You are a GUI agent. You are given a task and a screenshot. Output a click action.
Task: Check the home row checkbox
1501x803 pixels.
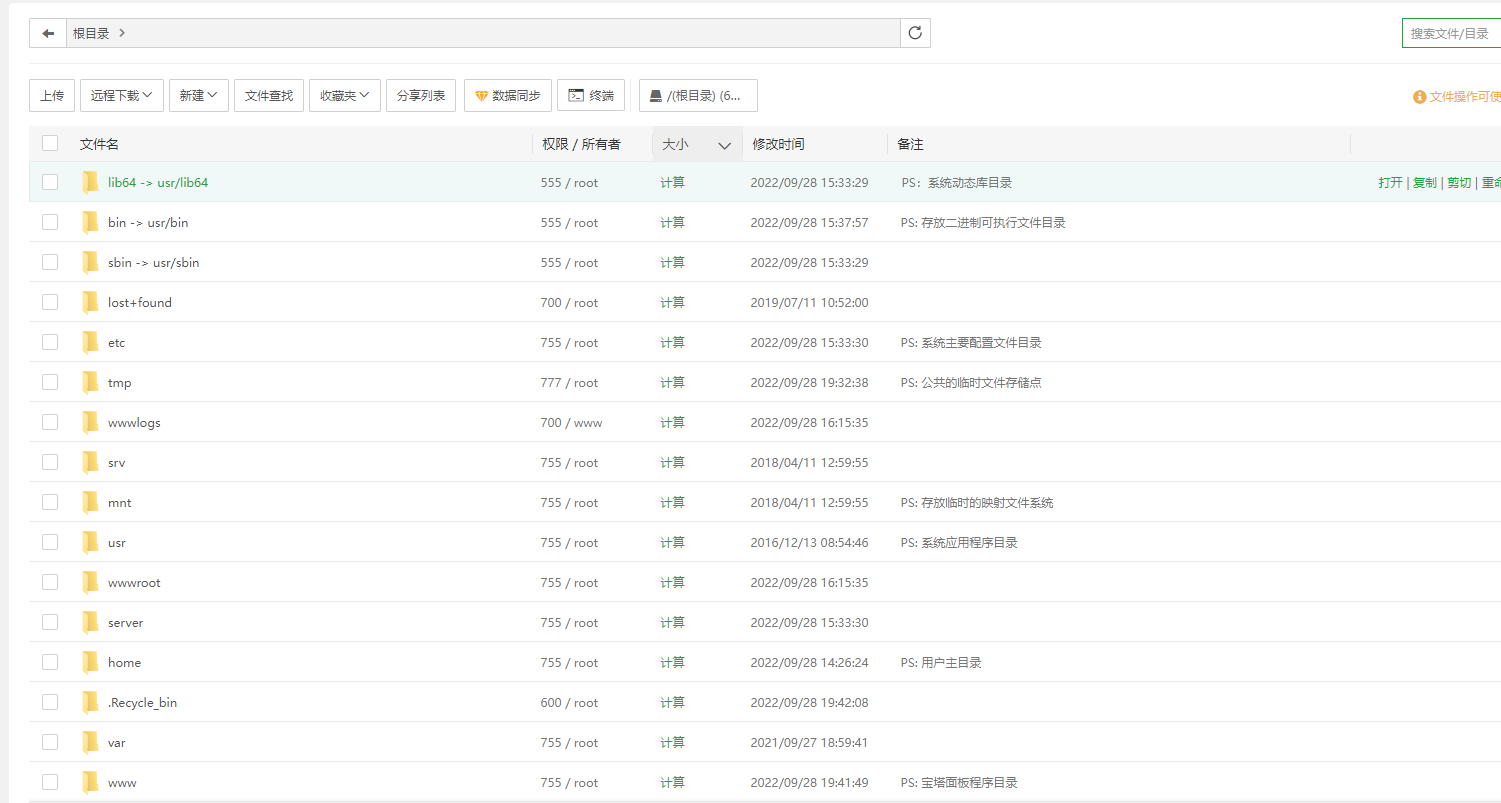(x=50, y=662)
